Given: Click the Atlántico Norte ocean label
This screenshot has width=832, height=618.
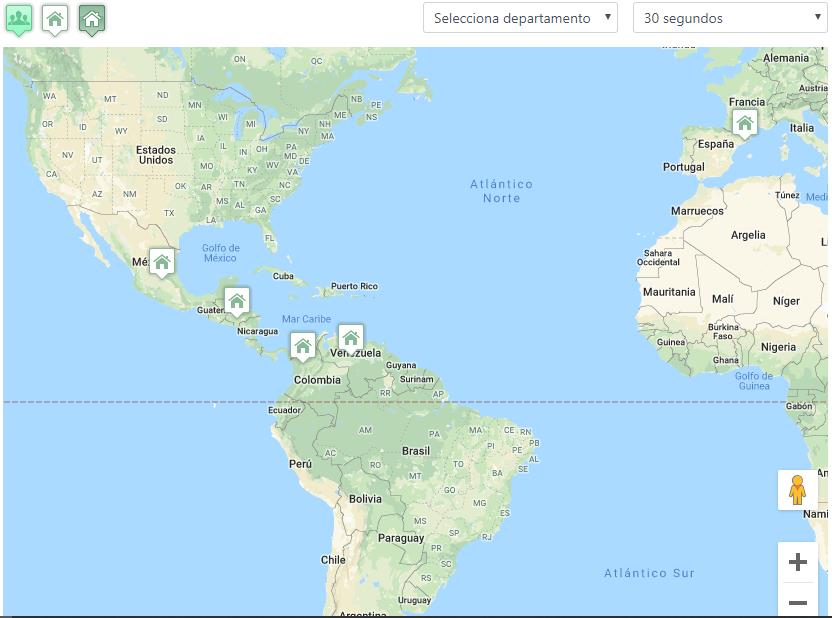Looking at the screenshot, I should pos(501,191).
